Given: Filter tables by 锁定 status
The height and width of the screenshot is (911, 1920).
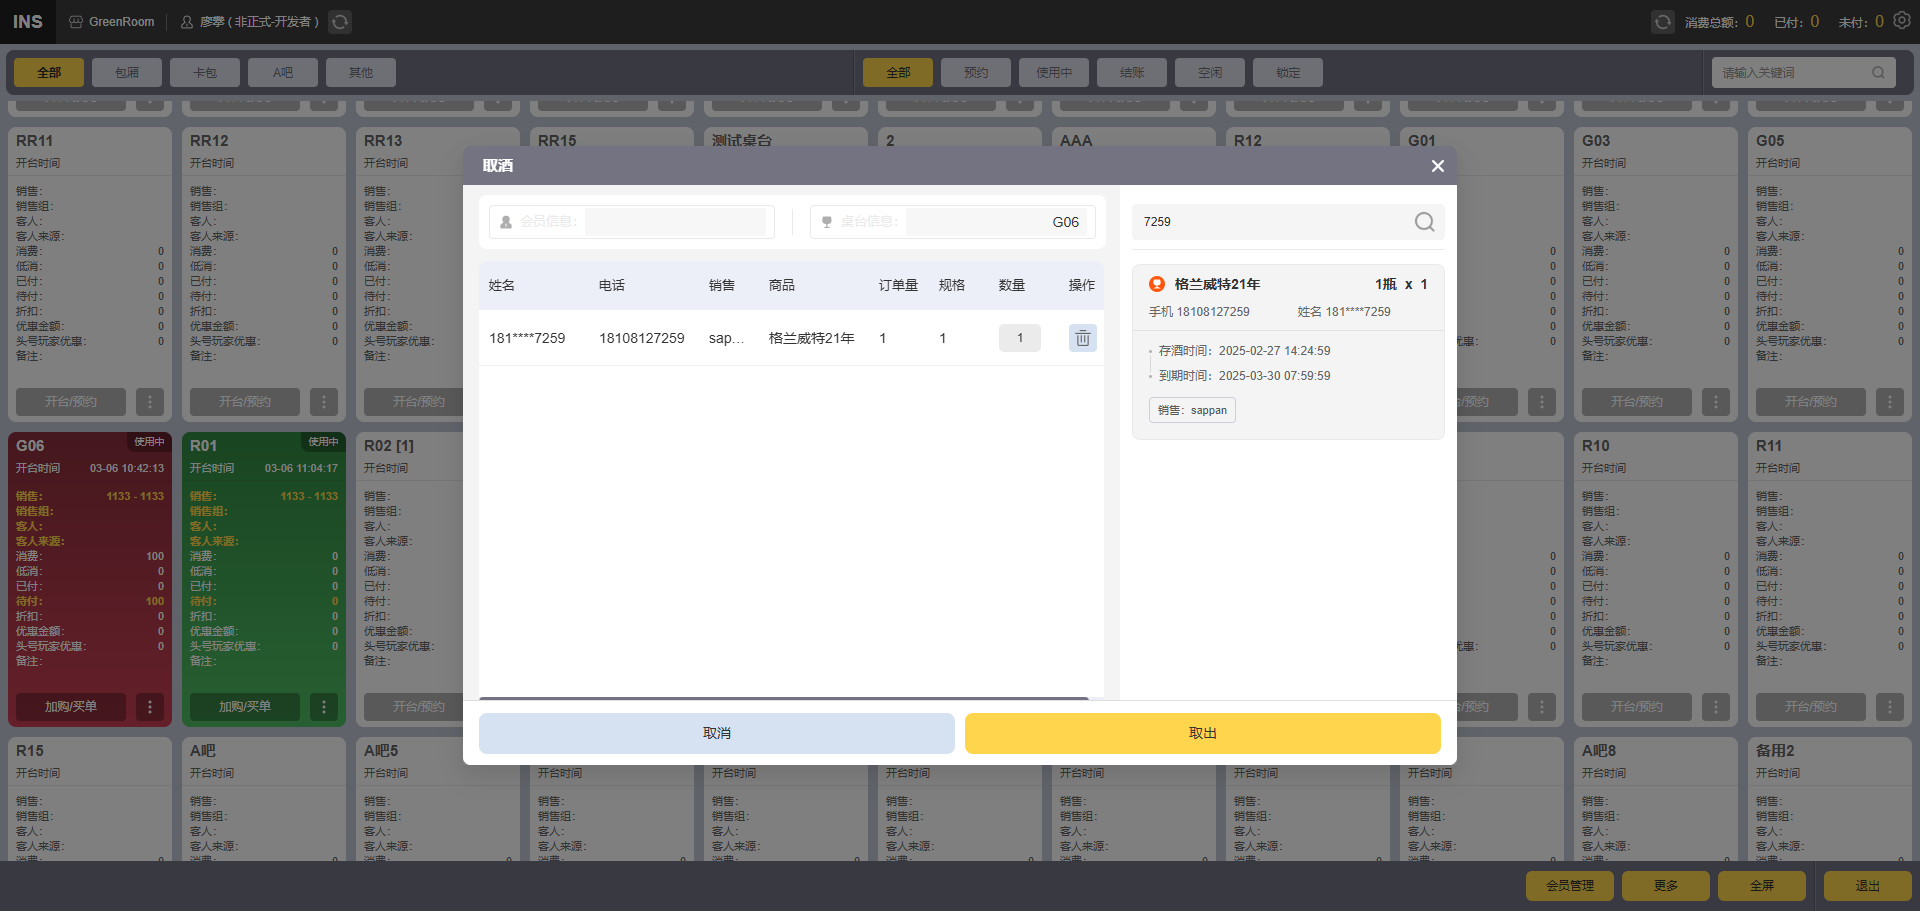Looking at the screenshot, I should pyautogui.click(x=1288, y=72).
